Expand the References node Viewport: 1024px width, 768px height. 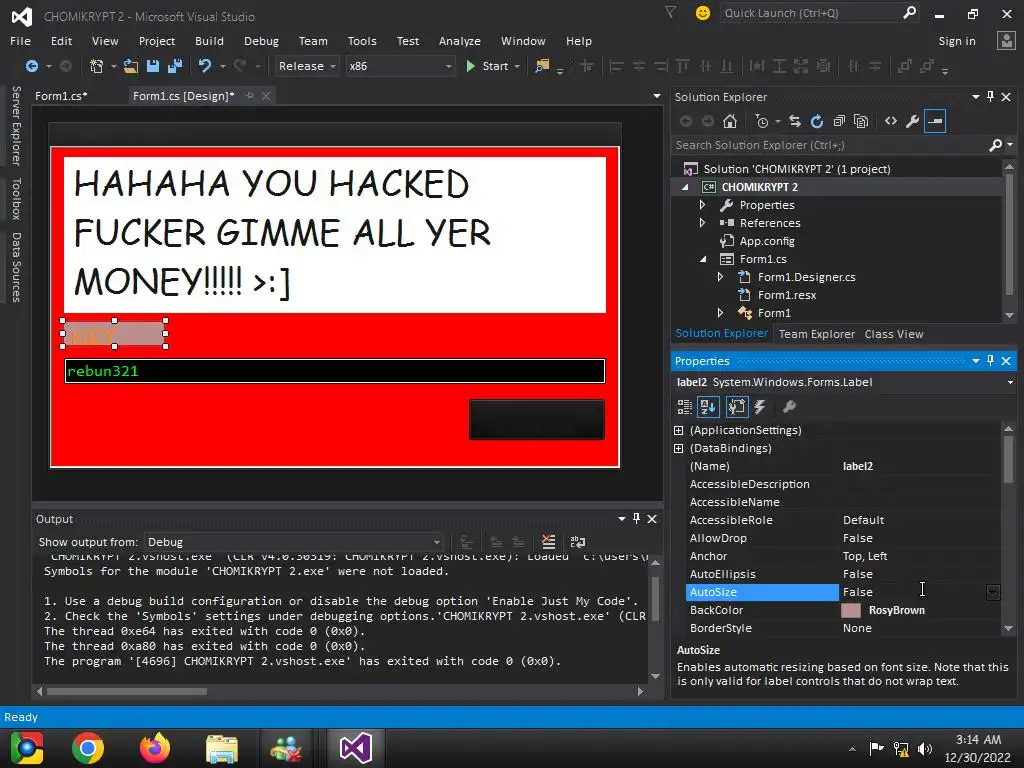(702, 223)
